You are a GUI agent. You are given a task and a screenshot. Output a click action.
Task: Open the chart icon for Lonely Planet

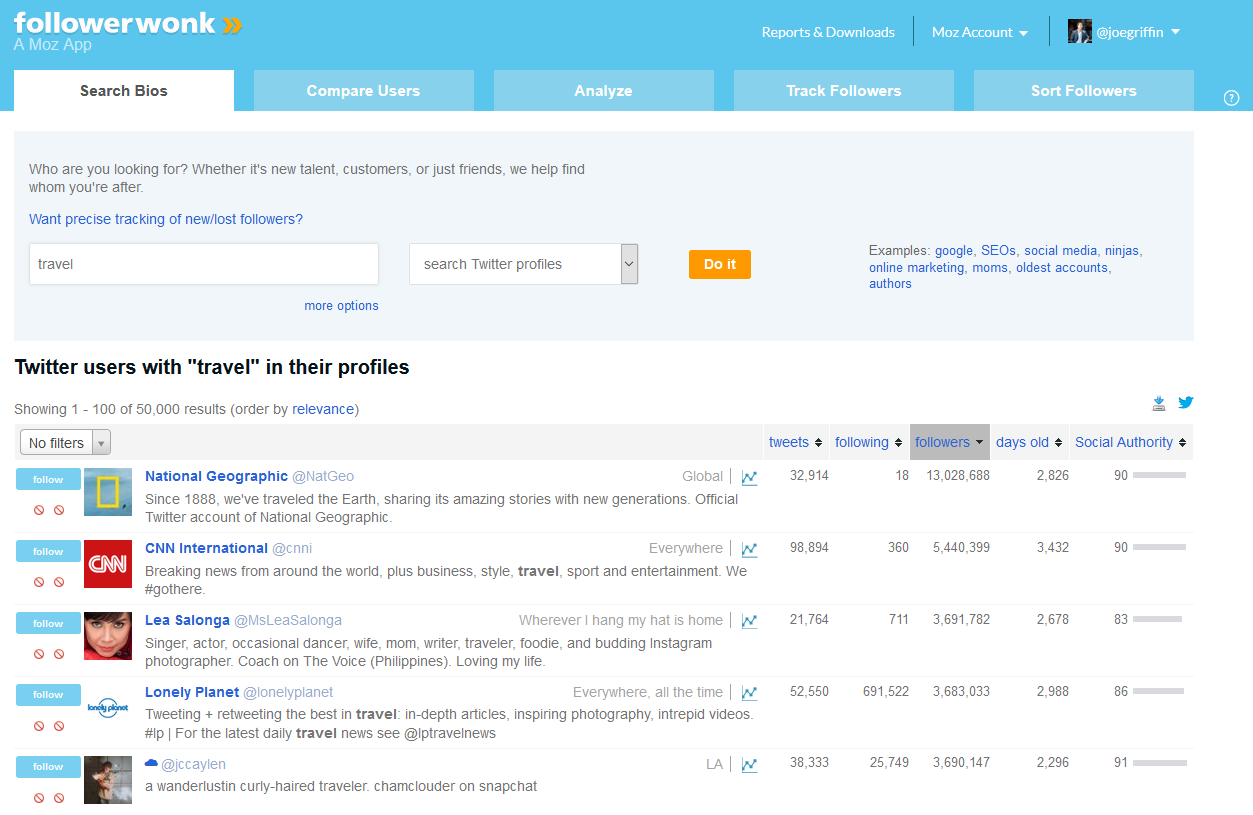click(x=749, y=693)
